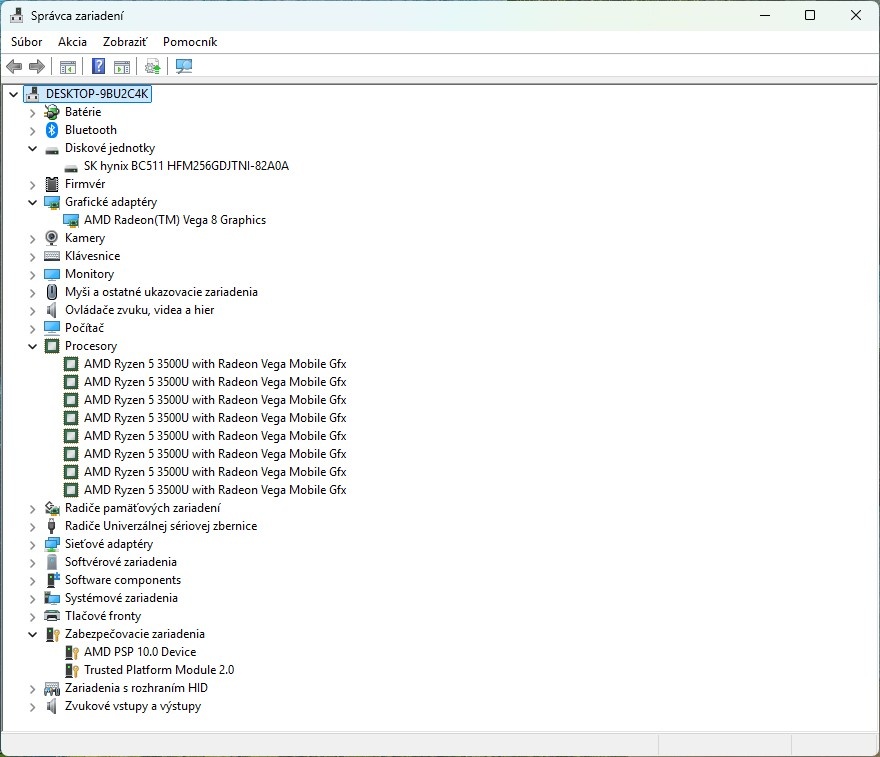880x757 pixels.
Task: Select AMD Radeon(TM) Vega 8 Graphics device
Action: (x=174, y=220)
